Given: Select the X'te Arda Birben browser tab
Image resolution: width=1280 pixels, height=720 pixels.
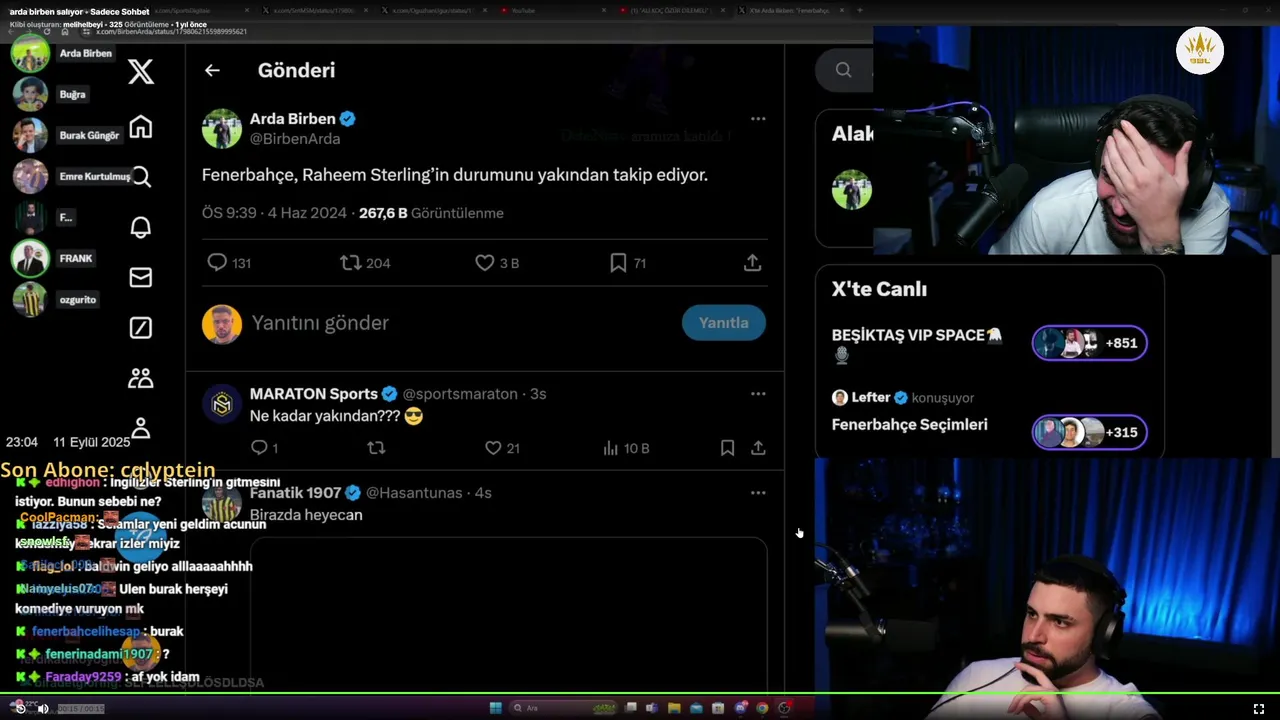Looking at the screenshot, I should pos(792,10).
